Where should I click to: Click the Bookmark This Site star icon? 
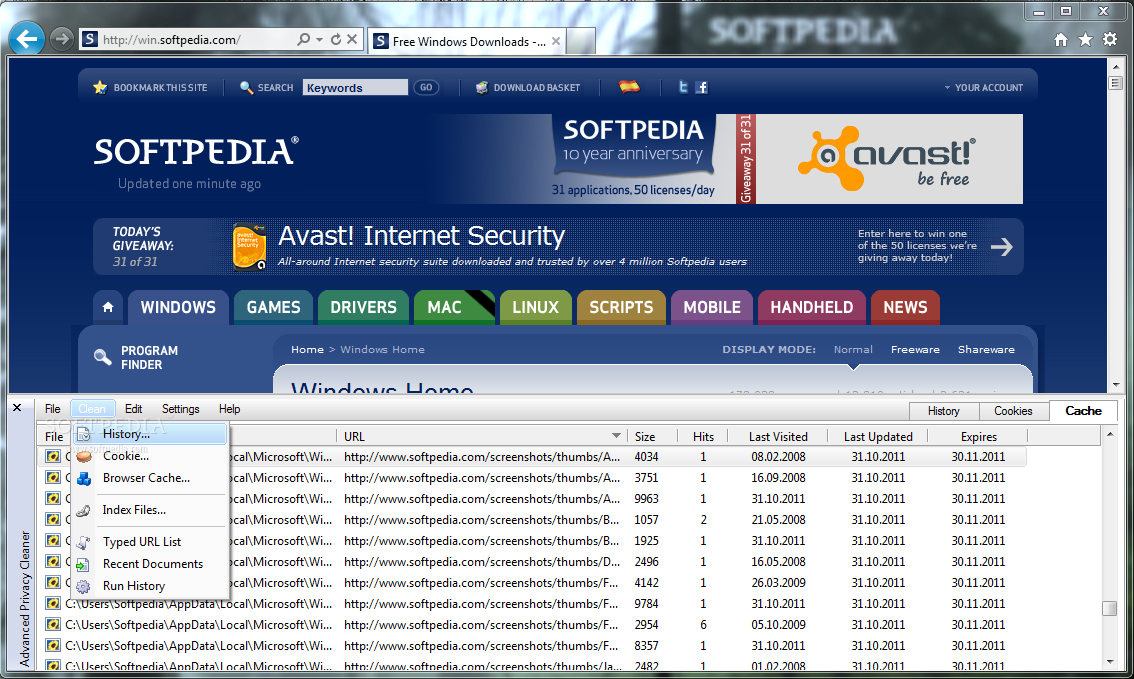[100, 87]
